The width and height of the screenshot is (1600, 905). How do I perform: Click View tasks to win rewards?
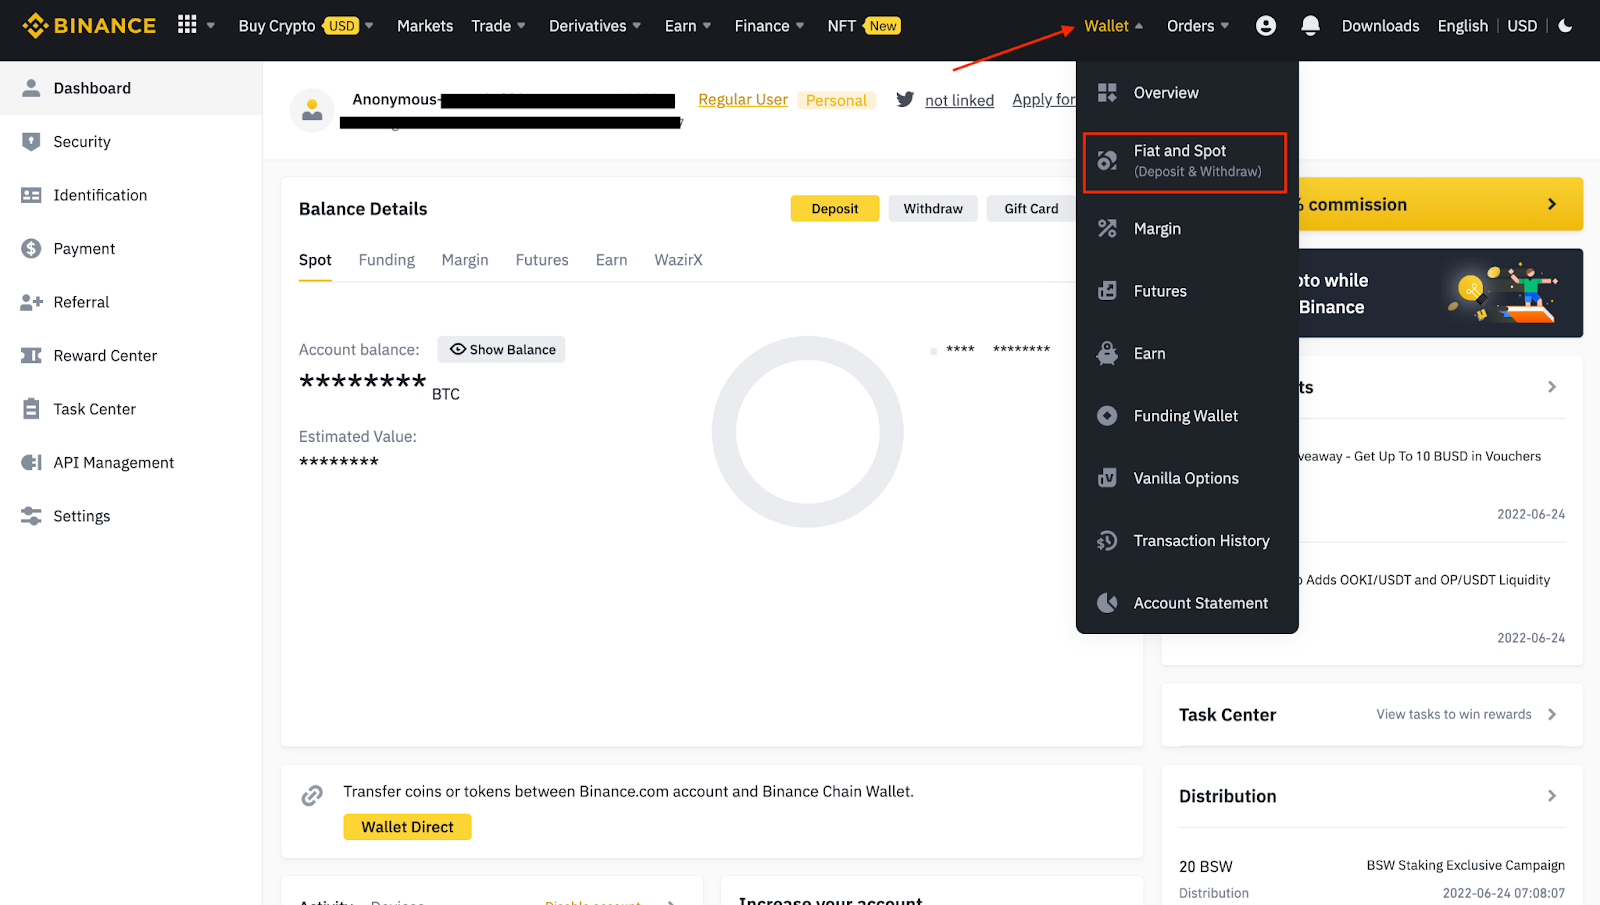point(1454,714)
